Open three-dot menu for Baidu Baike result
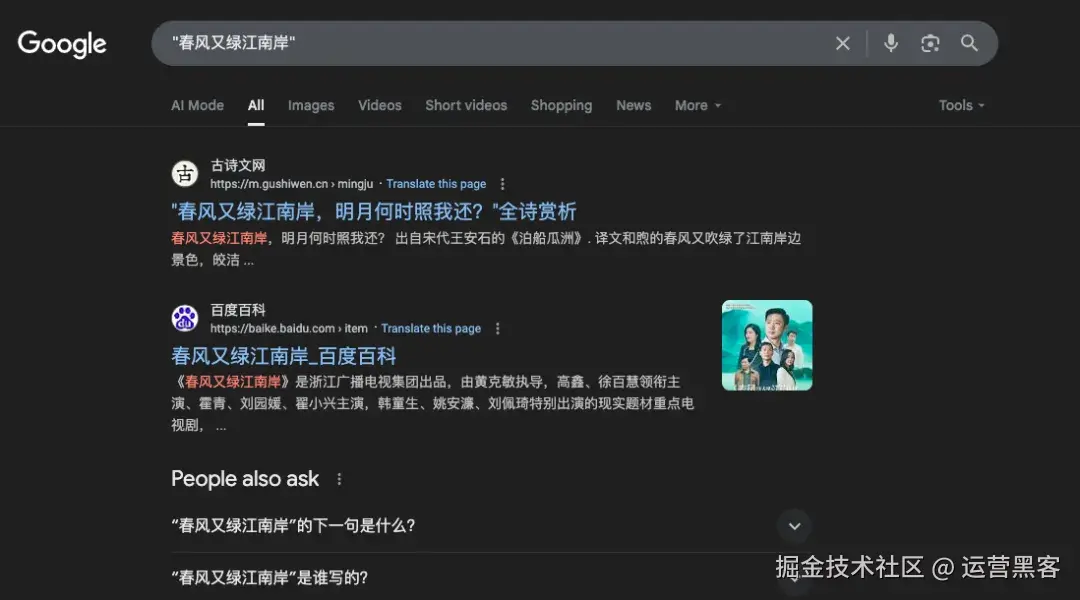 tap(497, 329)
